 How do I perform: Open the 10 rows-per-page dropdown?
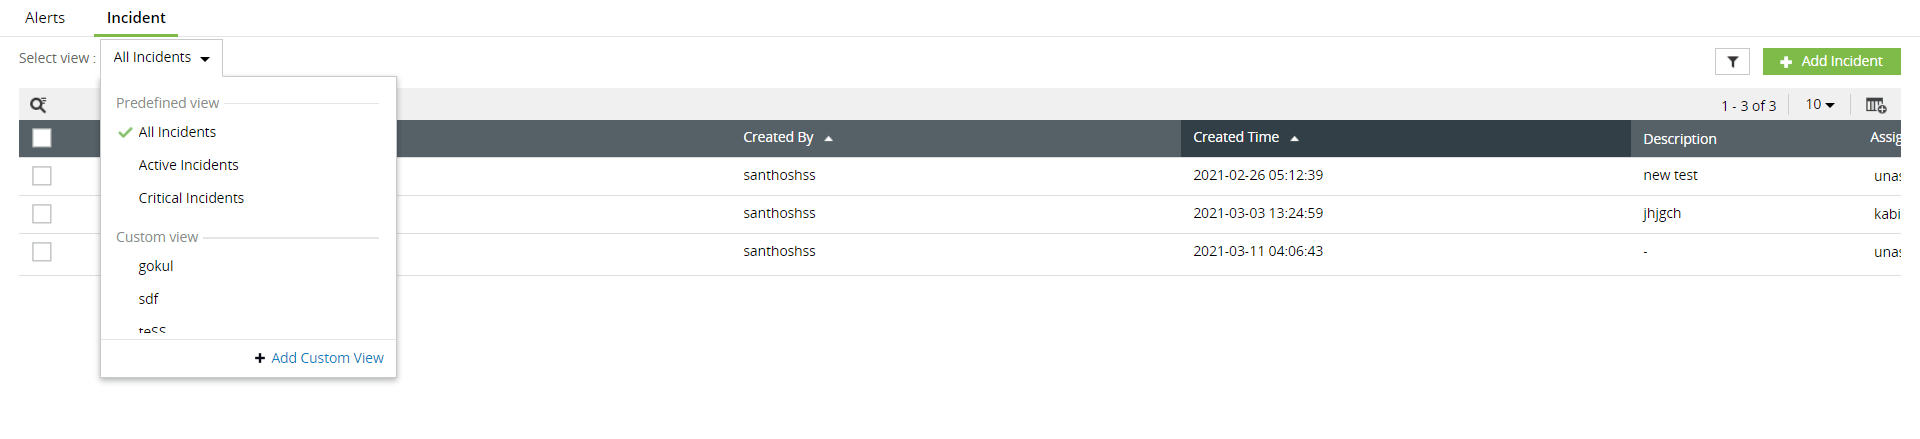(x=1820, y=105)
